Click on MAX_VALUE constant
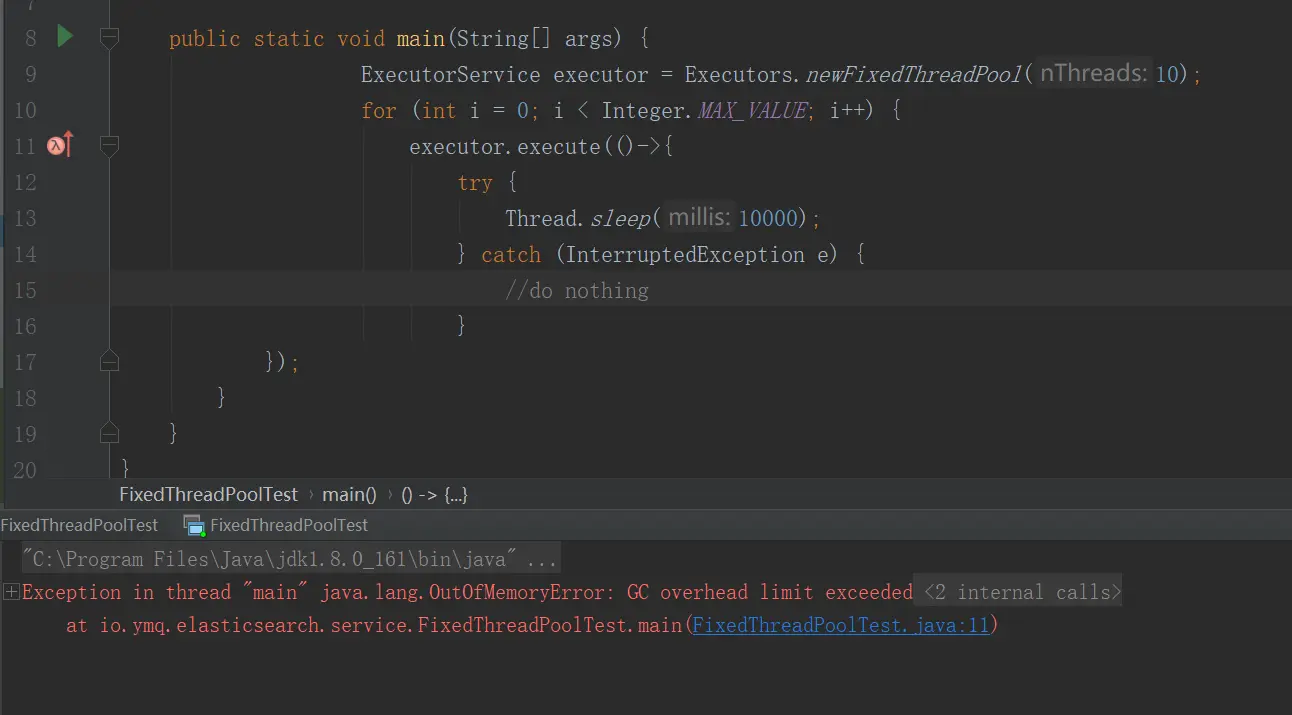 click(752, 111)
